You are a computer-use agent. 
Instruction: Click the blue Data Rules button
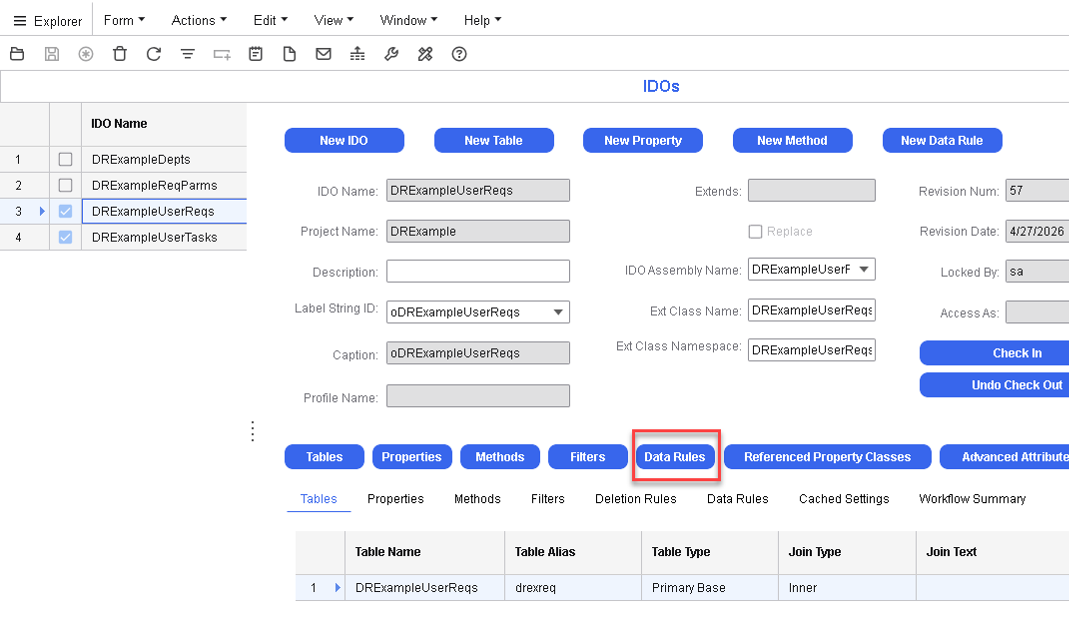675,457
